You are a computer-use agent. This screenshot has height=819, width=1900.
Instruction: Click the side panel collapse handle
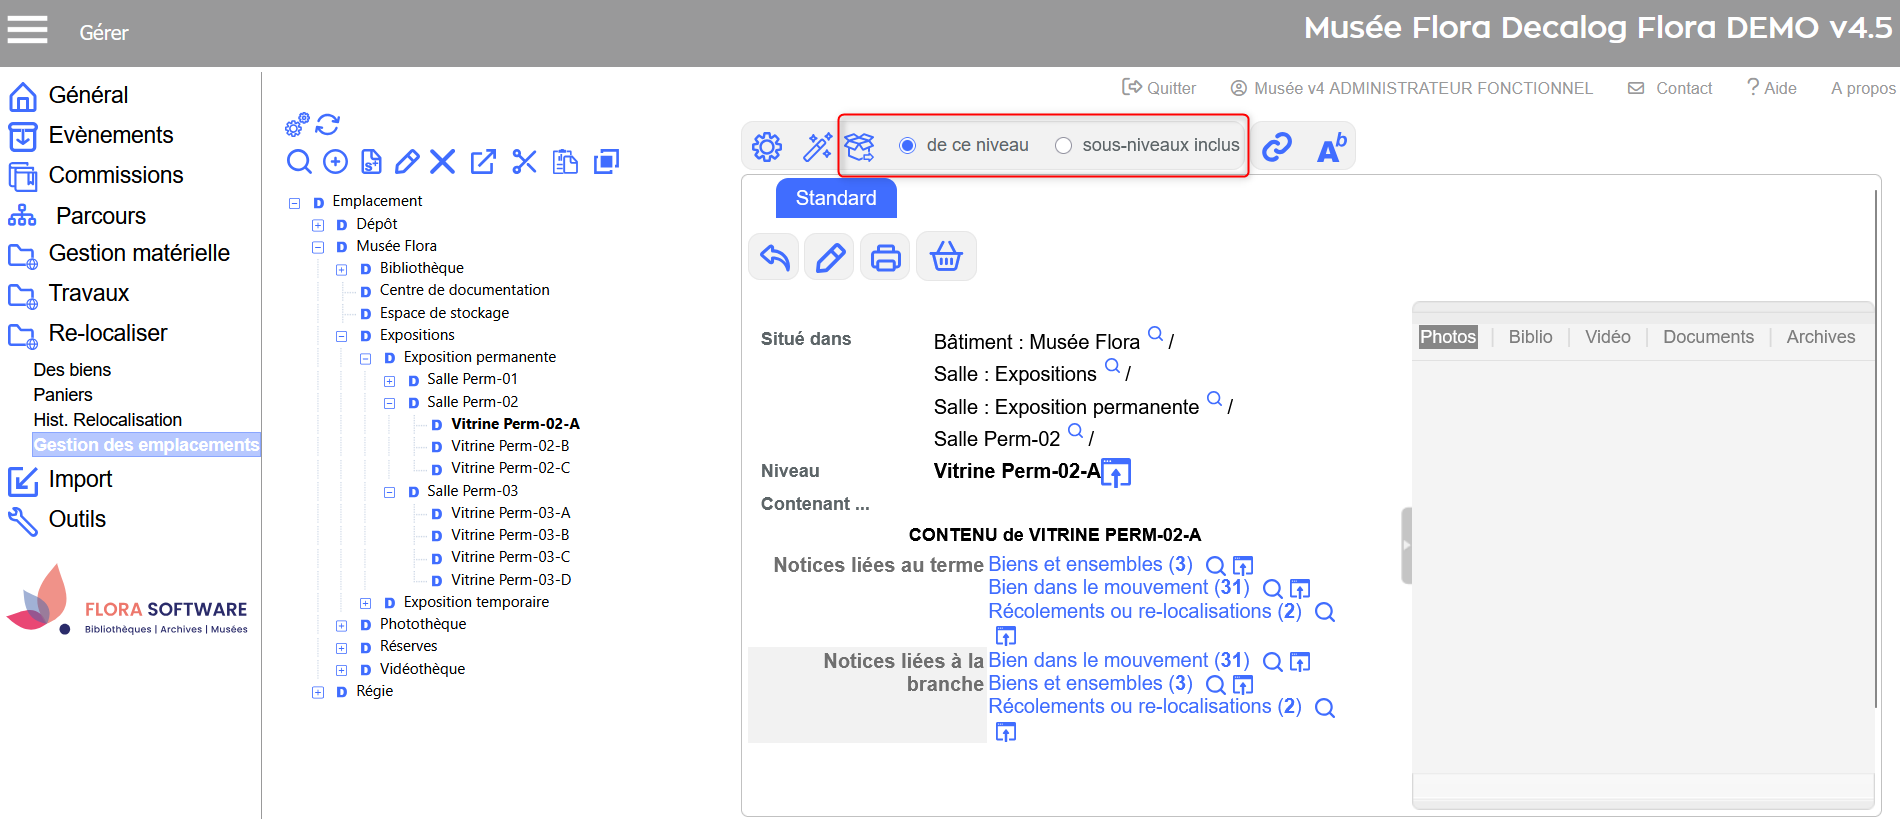(1406, 545)
